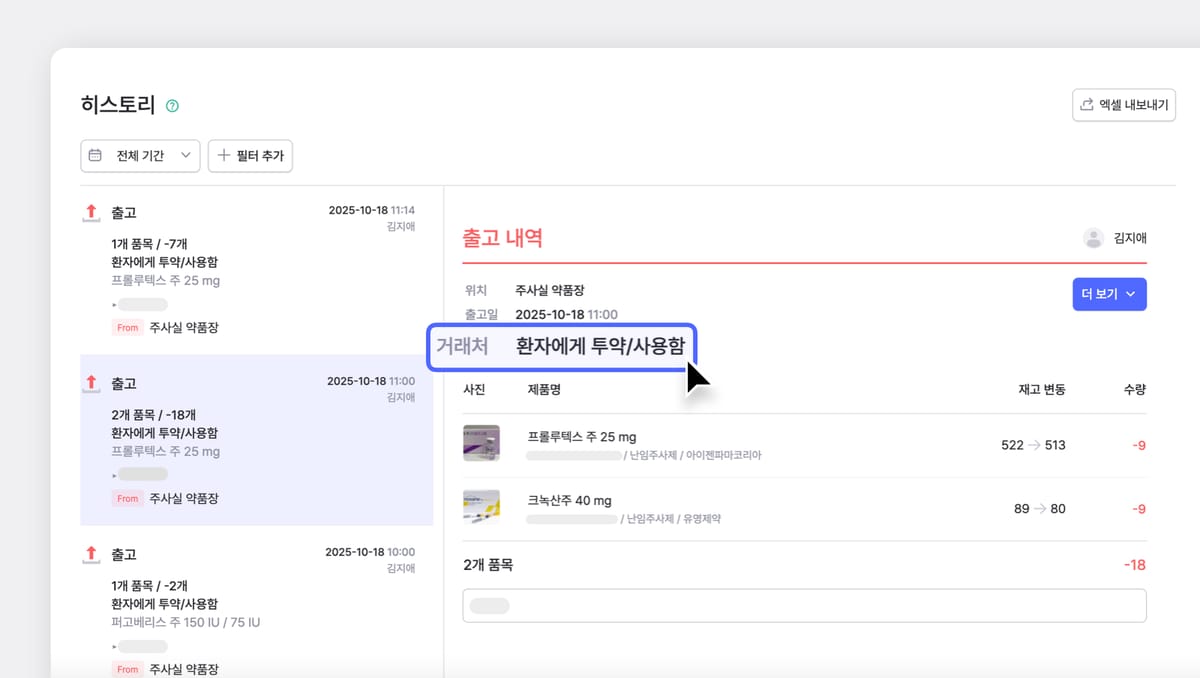Click the red 출고 arrow icon at 11:00 entry
This screenshot has height=678, width=1200.
tap(91, 383)
